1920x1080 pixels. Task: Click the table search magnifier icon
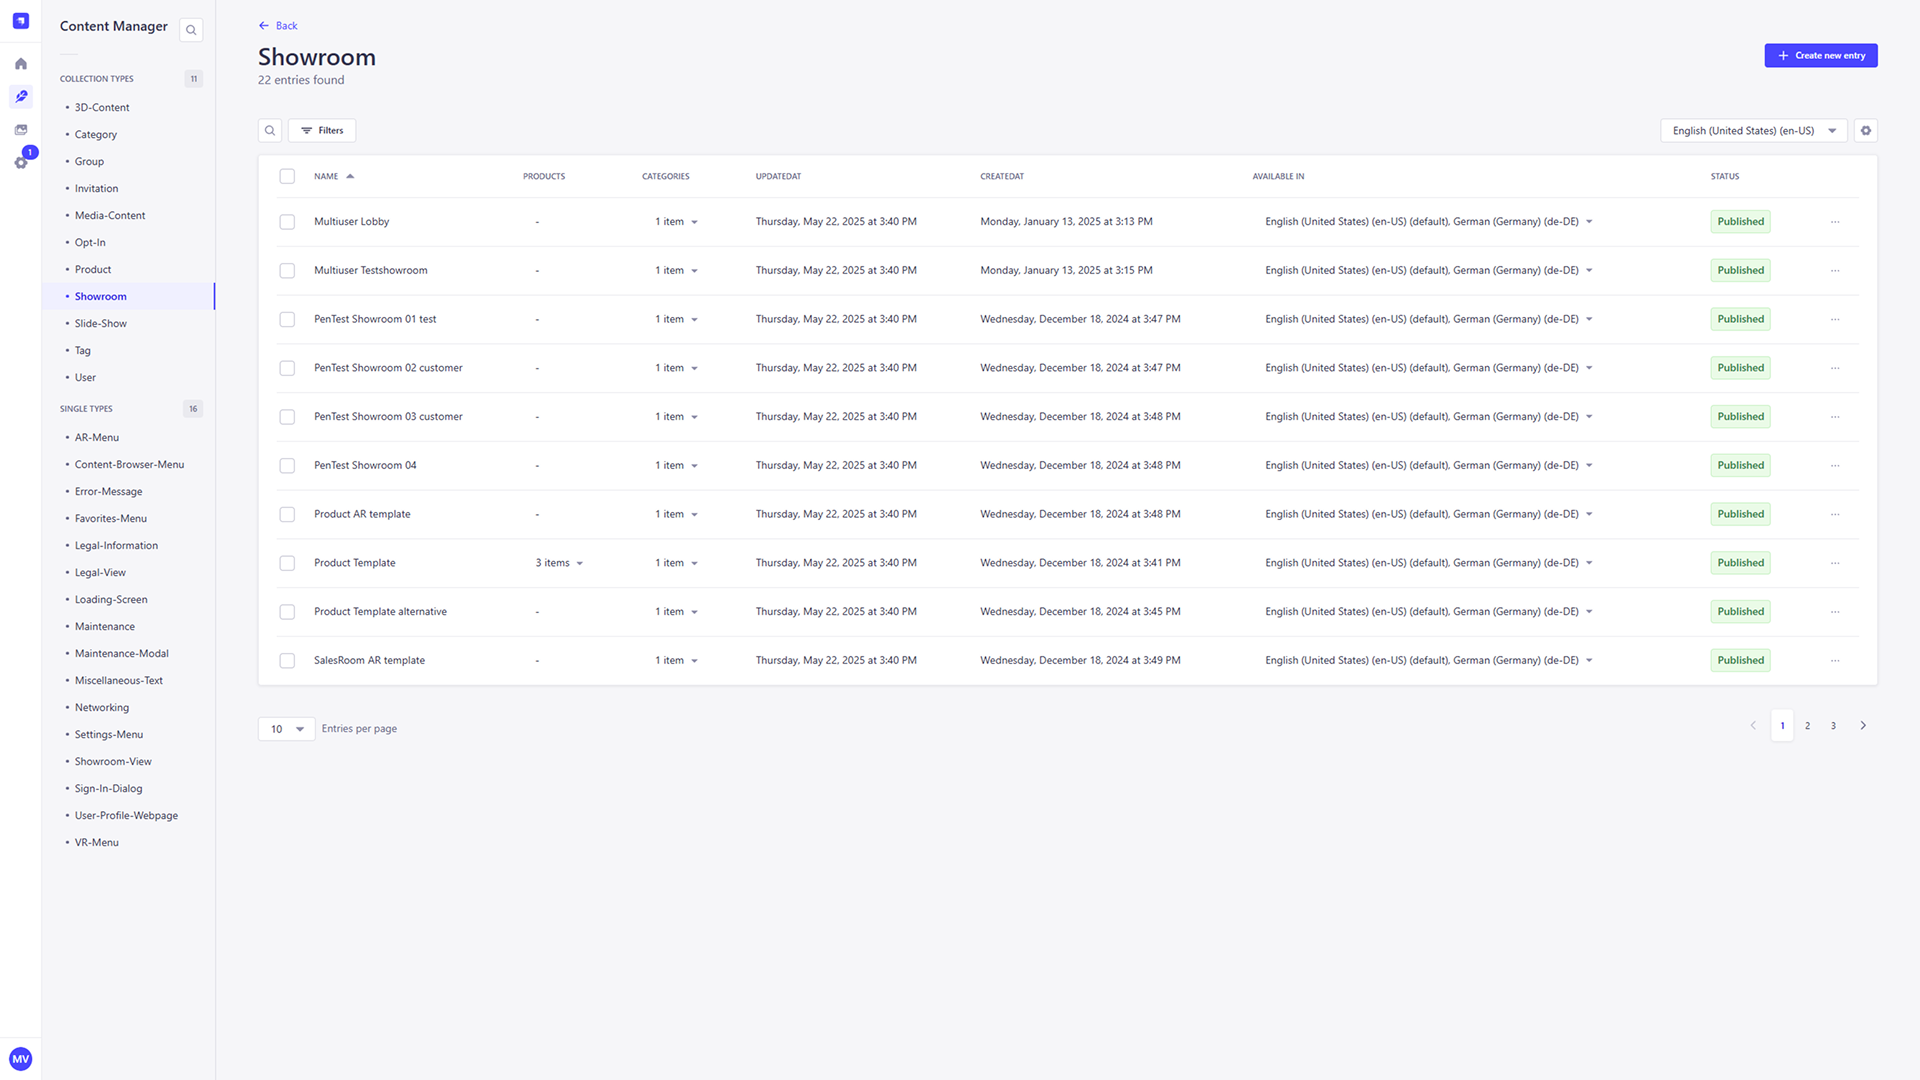(x=270, y=131)
